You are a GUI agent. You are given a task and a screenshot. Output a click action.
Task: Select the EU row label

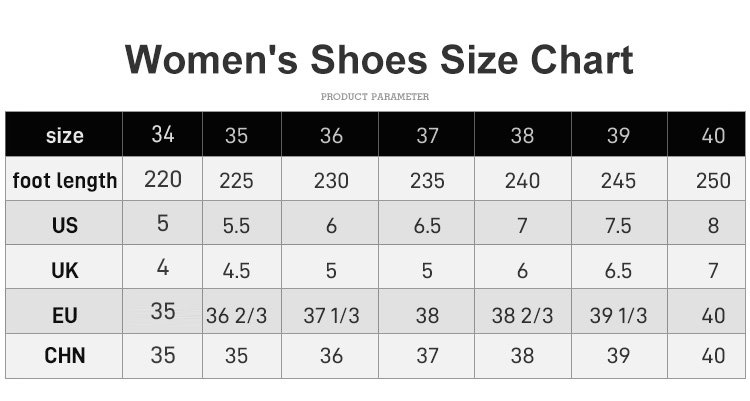[65, 315]
